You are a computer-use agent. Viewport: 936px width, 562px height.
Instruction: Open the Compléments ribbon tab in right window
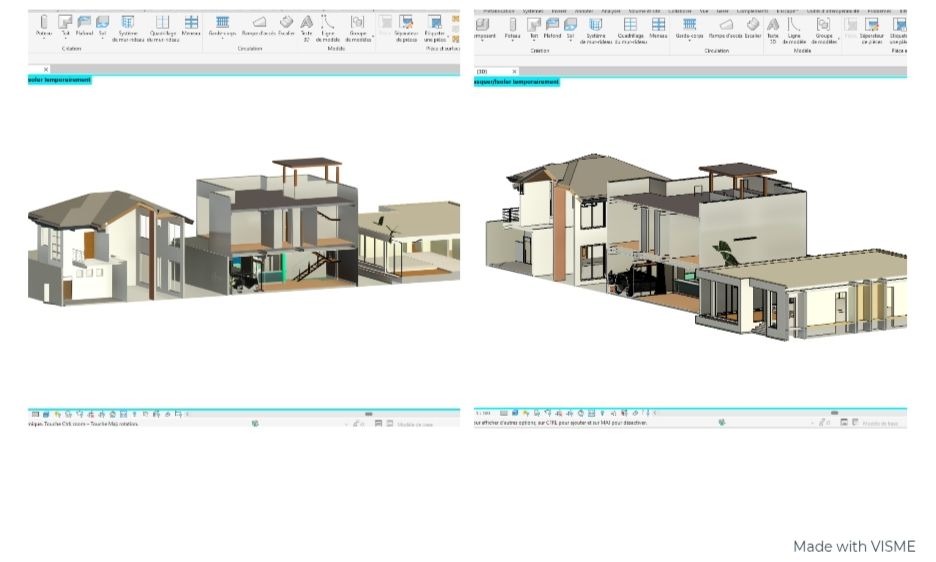point(752,11)
